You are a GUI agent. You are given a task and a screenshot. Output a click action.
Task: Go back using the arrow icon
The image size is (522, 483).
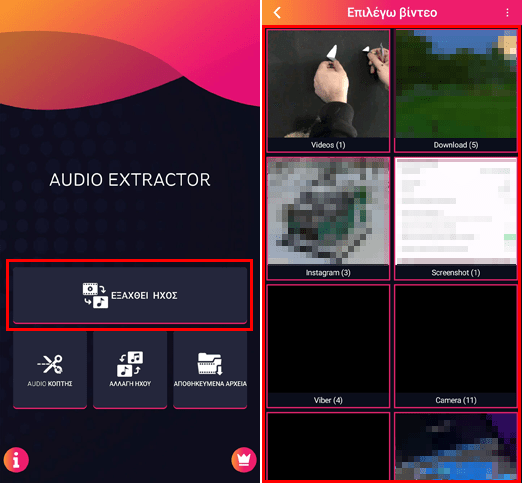coord(277,13)
